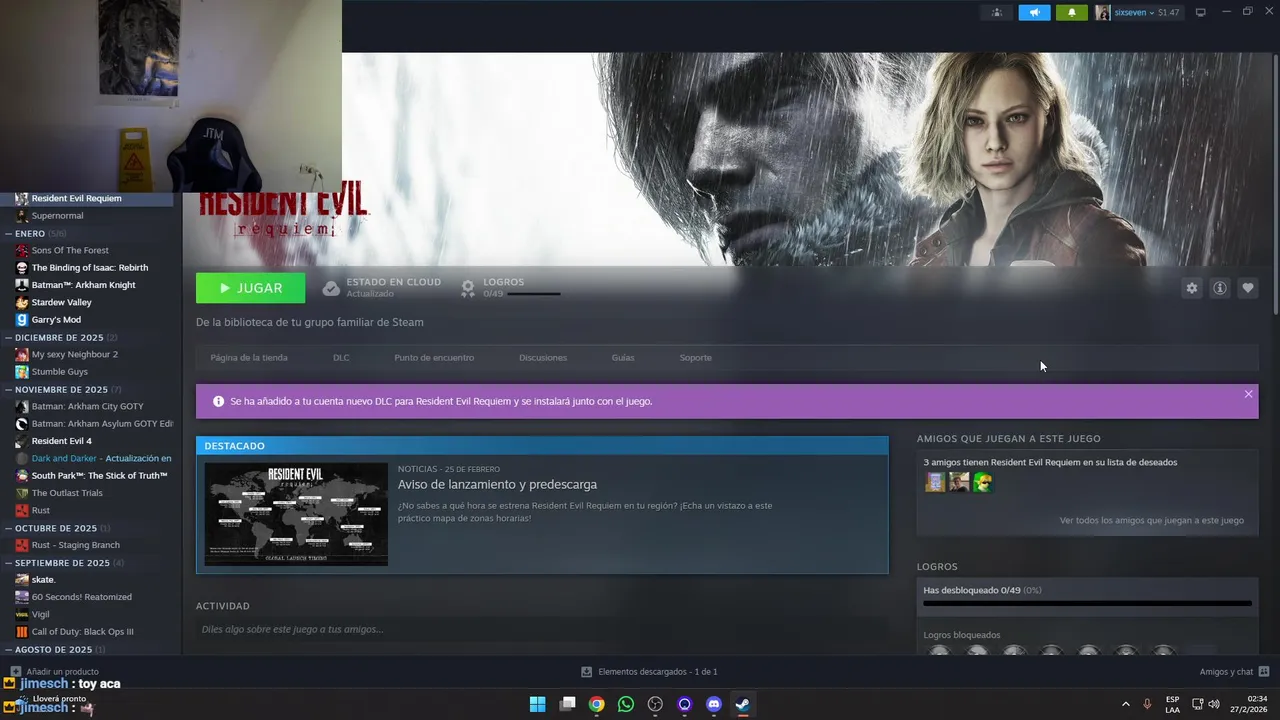1280x720 pixels.
Task: Open Steam family group icon in header
Action: [996, 13]
